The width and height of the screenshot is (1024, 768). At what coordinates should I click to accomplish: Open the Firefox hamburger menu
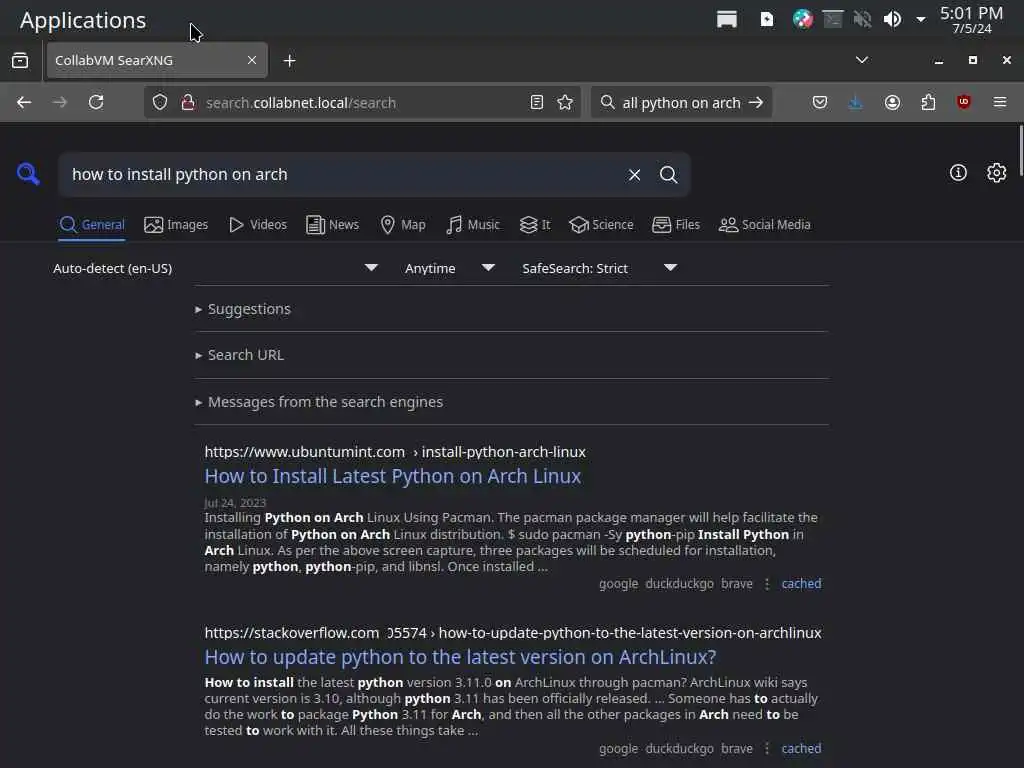(x=1000, y=103)
